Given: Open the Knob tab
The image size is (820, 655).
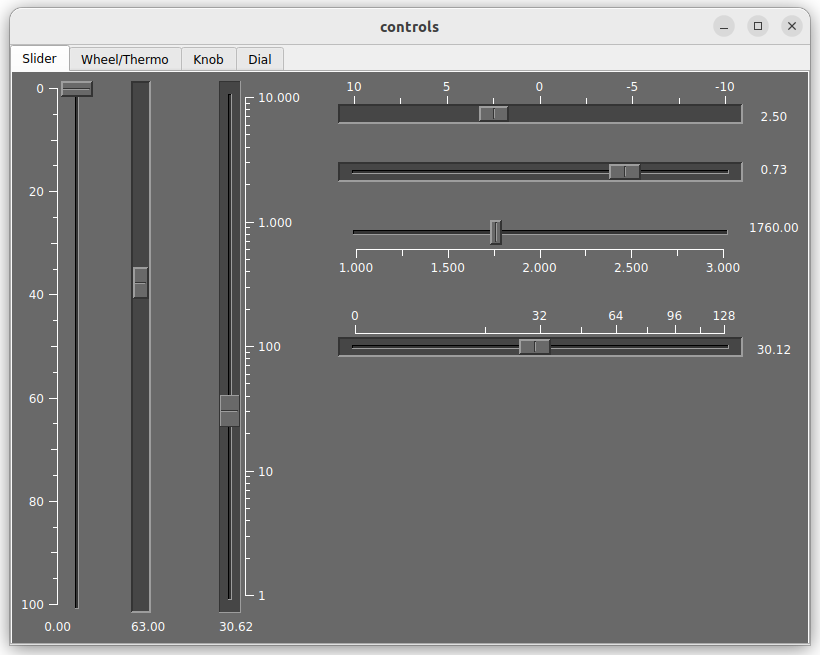Looking at the screenshot, I should click(208, 59).
